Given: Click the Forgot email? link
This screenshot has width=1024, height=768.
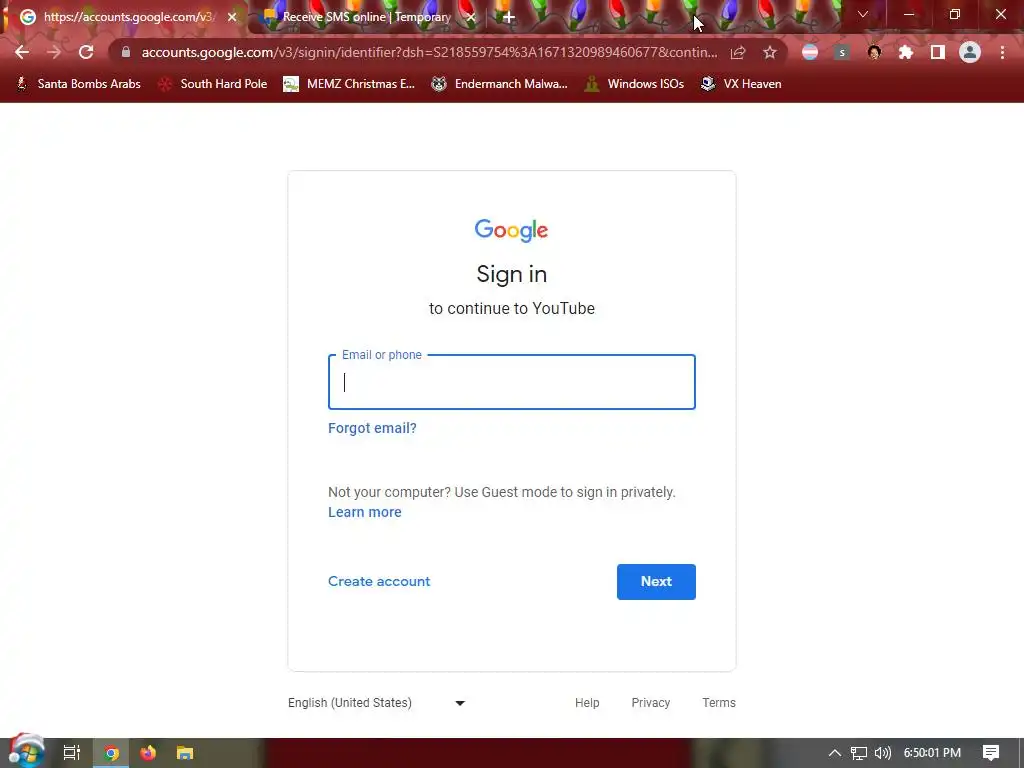Looking at the screenshot, I should point(372,428).
